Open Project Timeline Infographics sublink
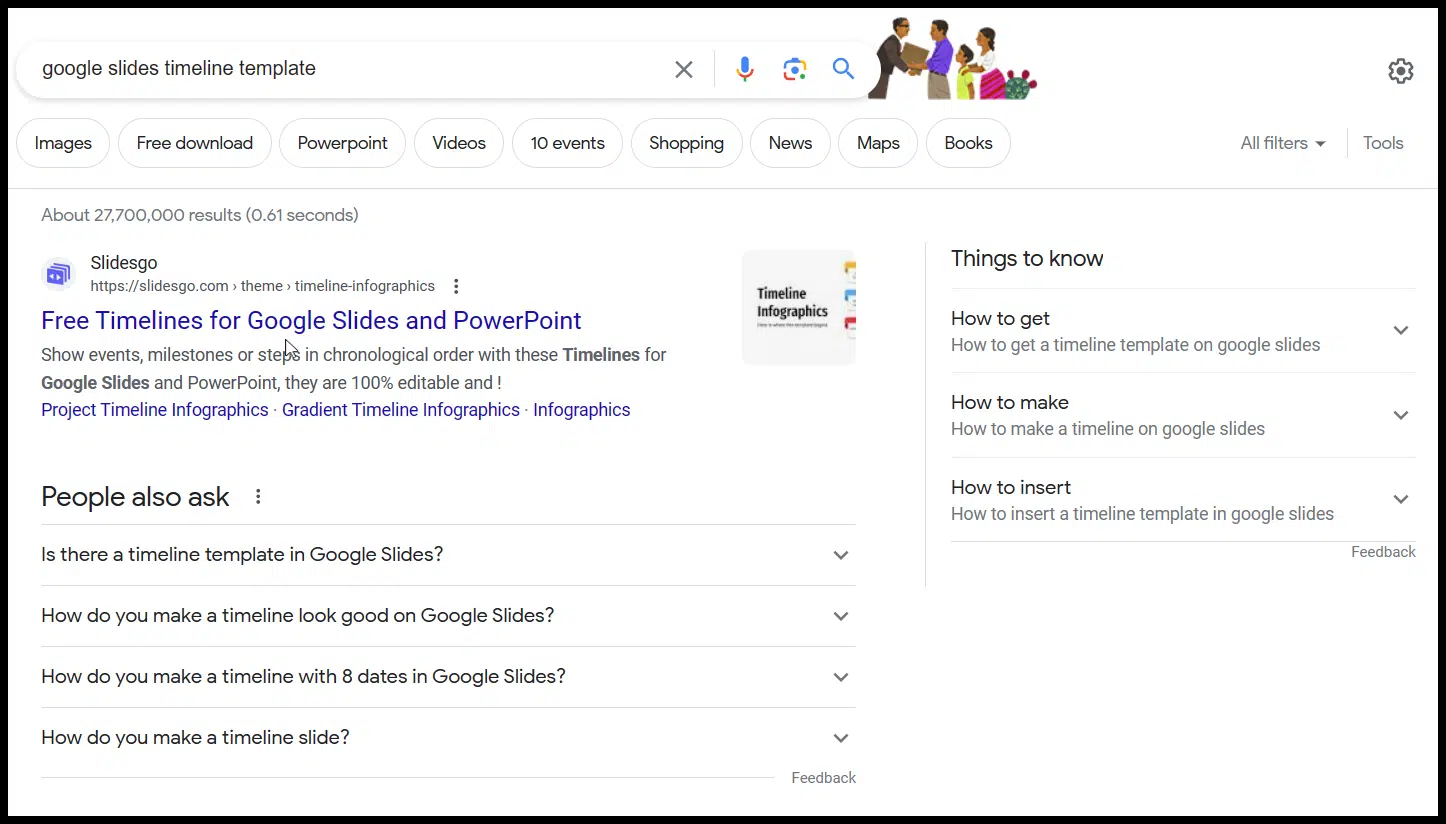Image resolution: width=1446 pixels, height=824 pixels. (155, 410)
